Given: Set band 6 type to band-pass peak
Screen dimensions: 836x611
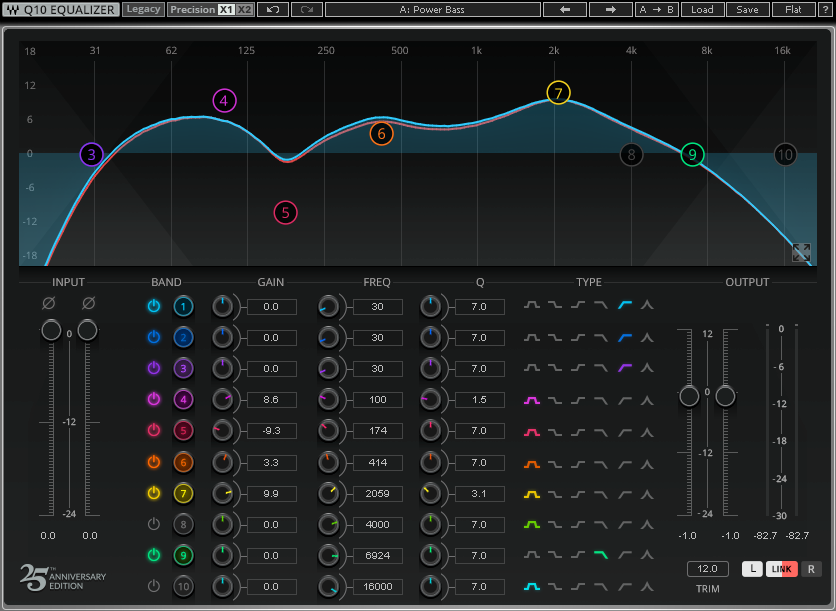Looking at the screenshot, I should (x=647, y=463).
